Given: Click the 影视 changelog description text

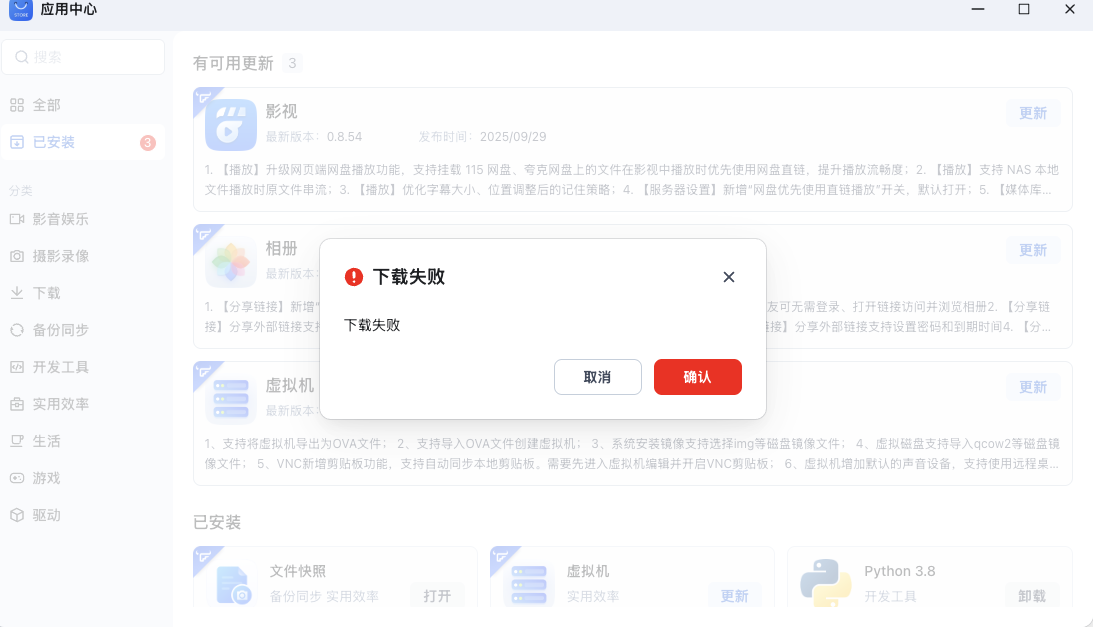Looking at the screenshot, I should pyautogui.click(x=632, y=179).
